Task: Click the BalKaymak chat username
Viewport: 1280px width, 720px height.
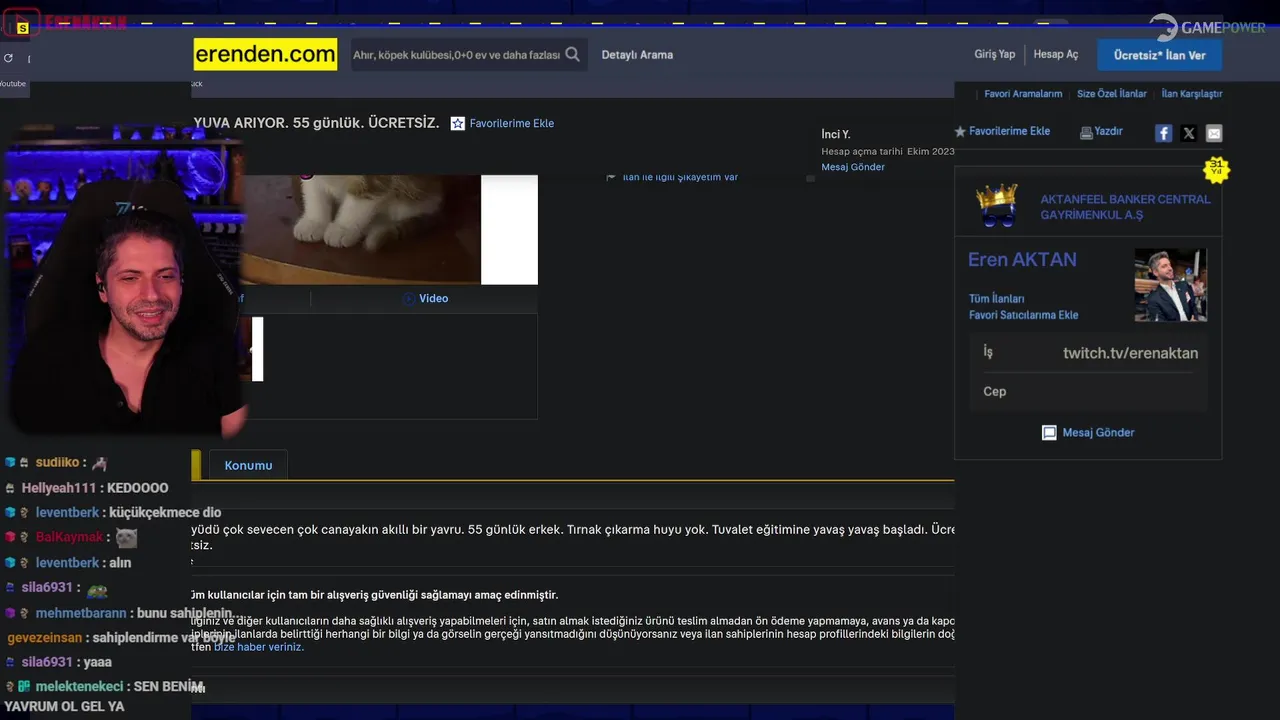Action: (x=69, y=538)
